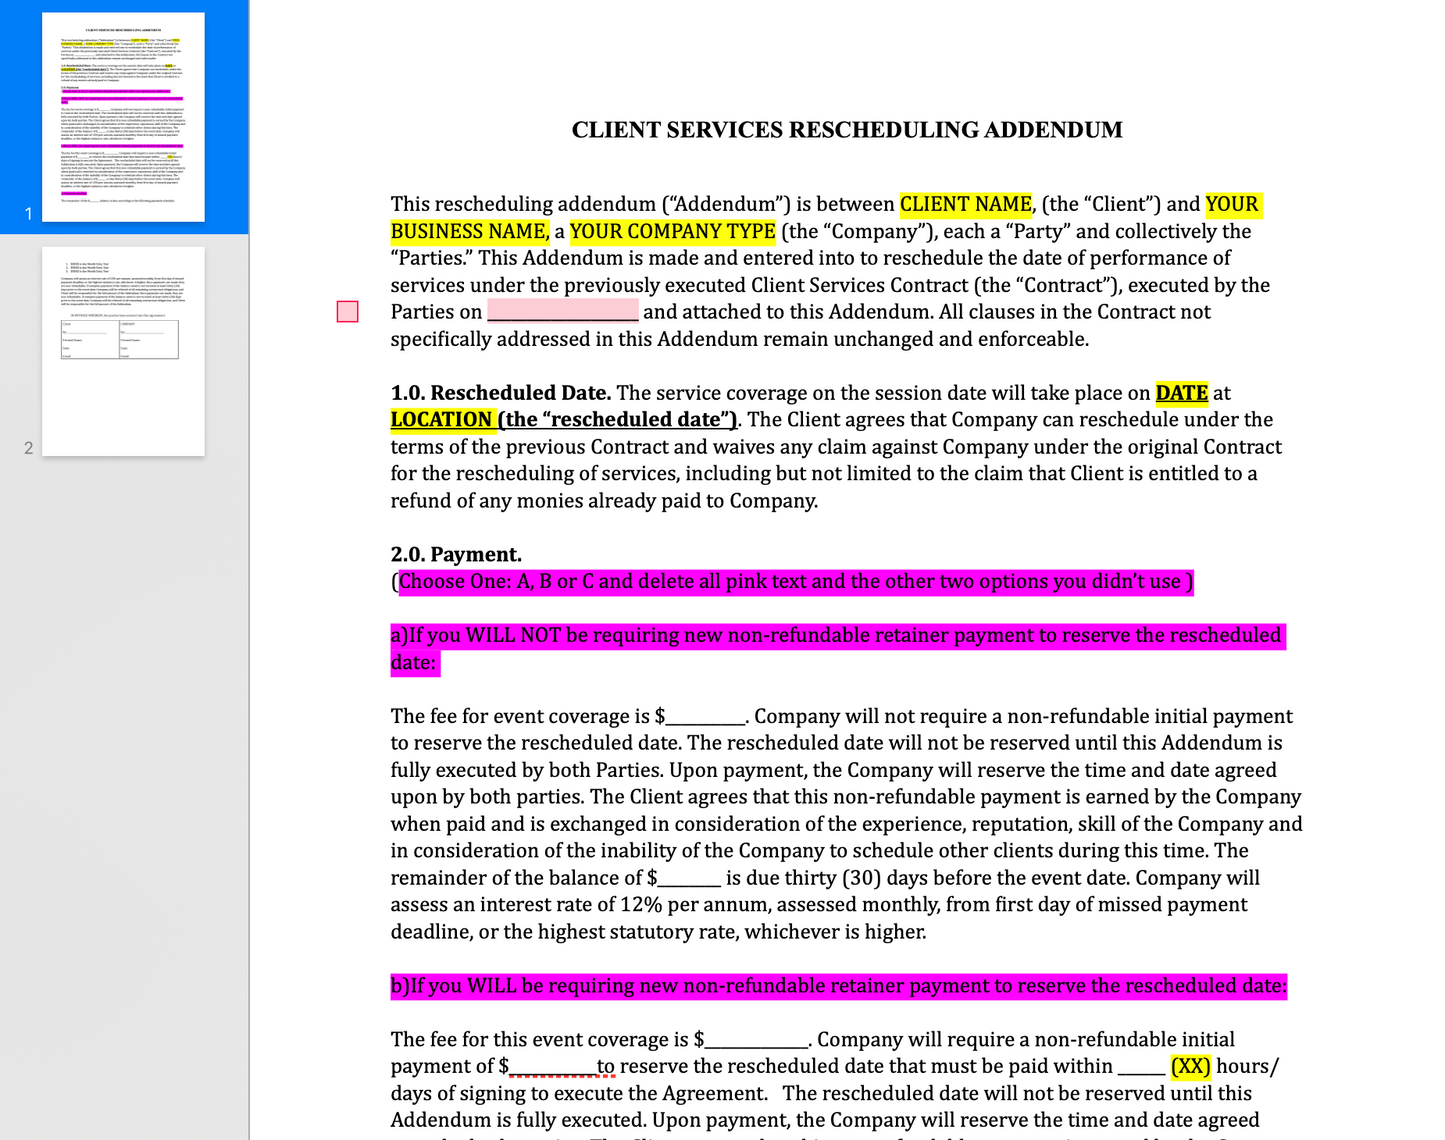
Task: Click the highlighted '(XX)' placeholder
Action: tap(1190, 1067)
